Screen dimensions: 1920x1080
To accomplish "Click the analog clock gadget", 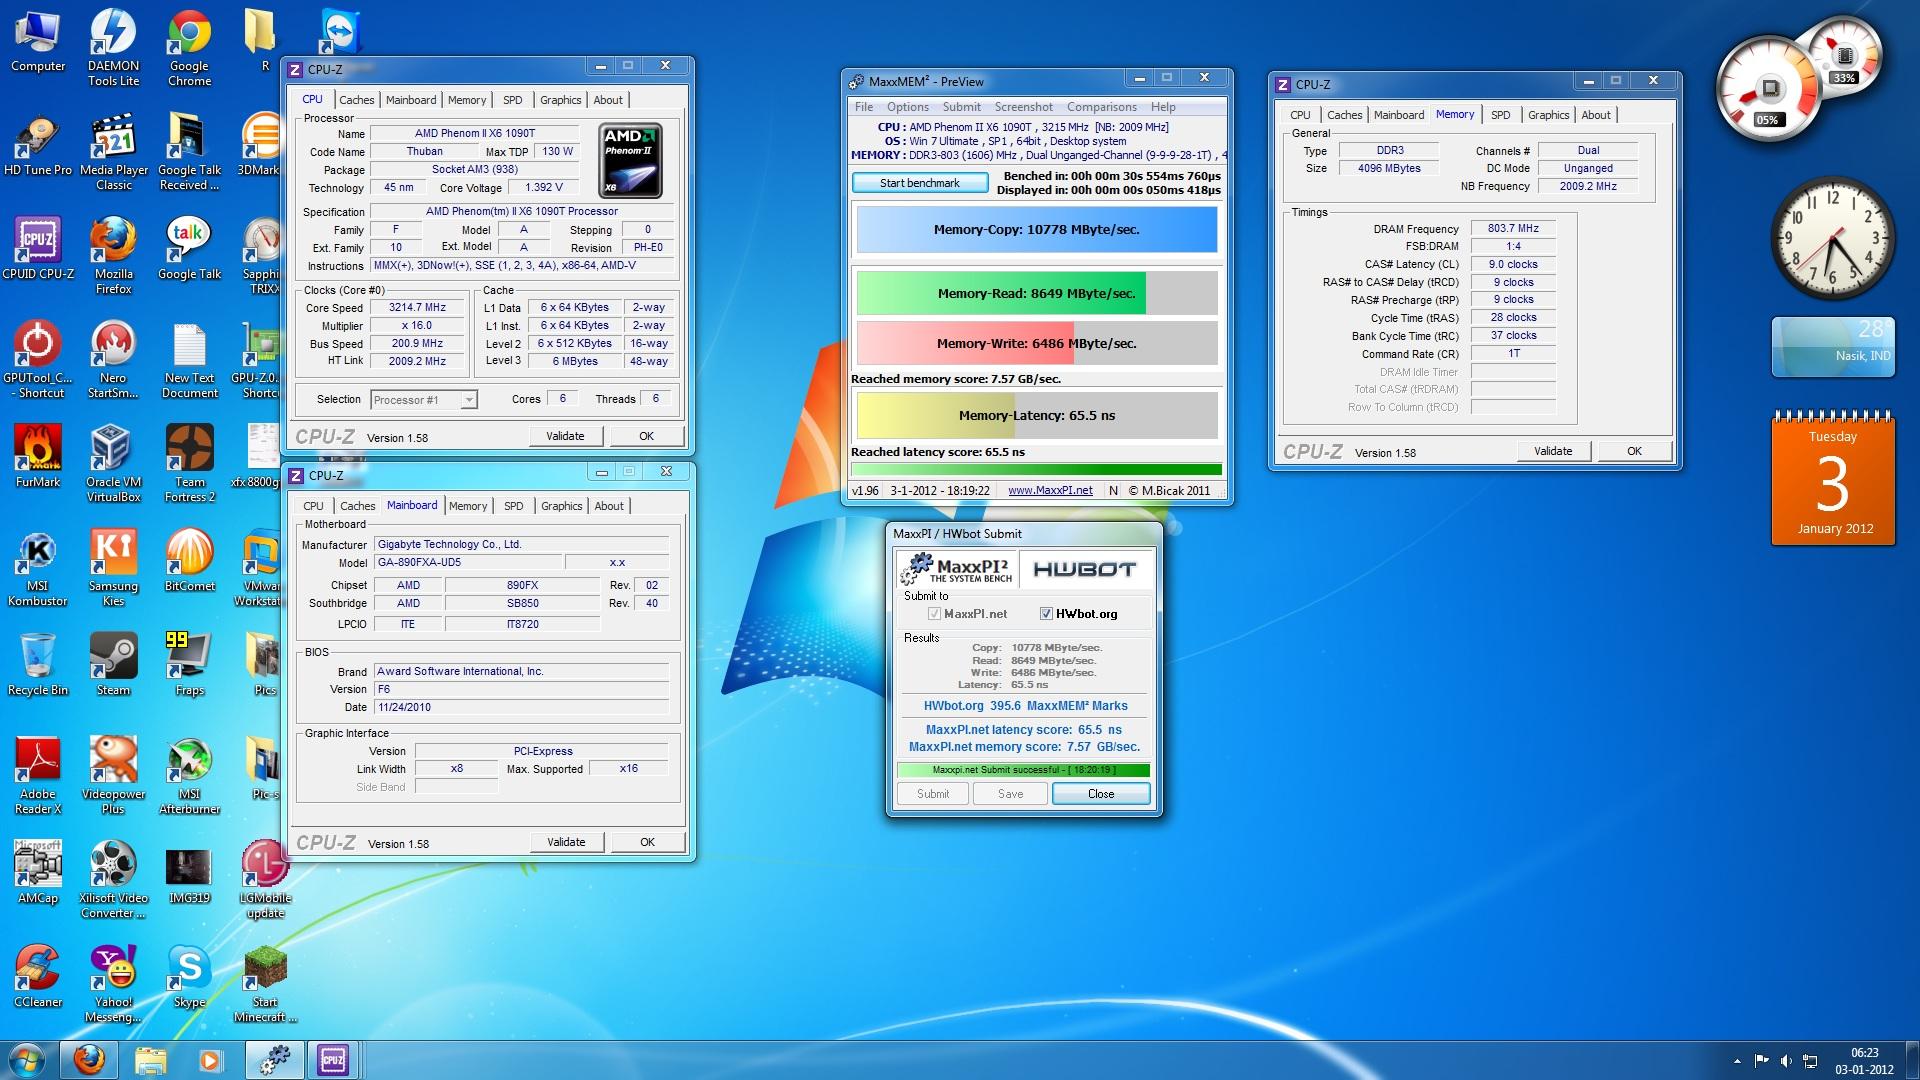I will click(1832, 239).
